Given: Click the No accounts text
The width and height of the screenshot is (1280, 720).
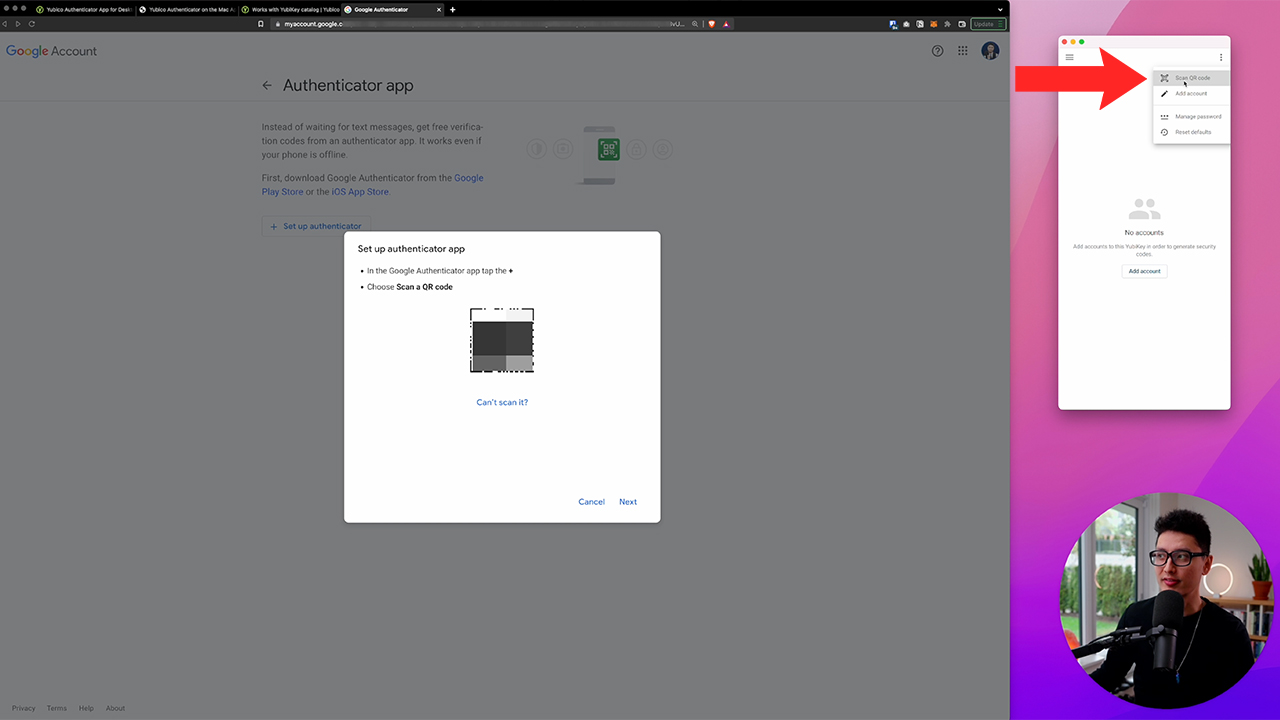Looking at the screenshot, I should click(x=1144, y=233).
